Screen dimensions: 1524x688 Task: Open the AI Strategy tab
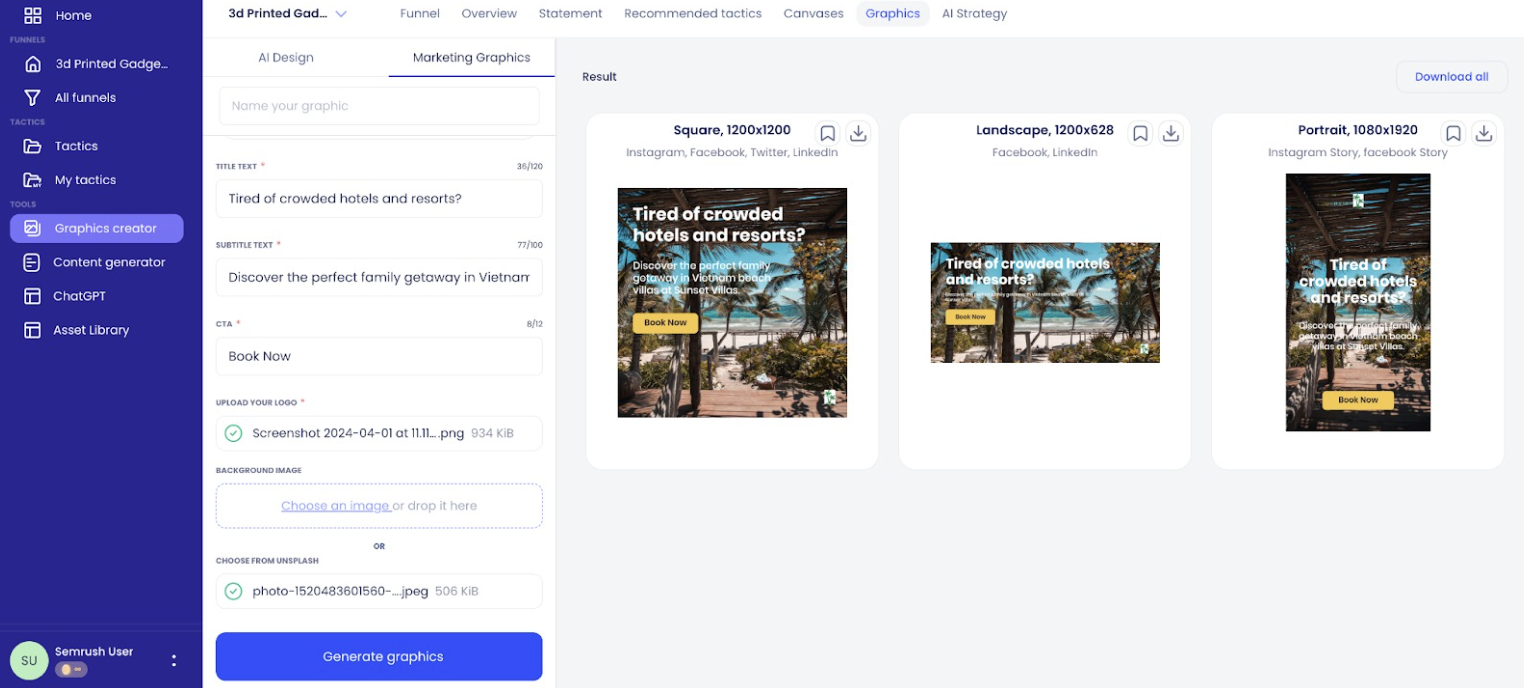click(x=974, y=13)
